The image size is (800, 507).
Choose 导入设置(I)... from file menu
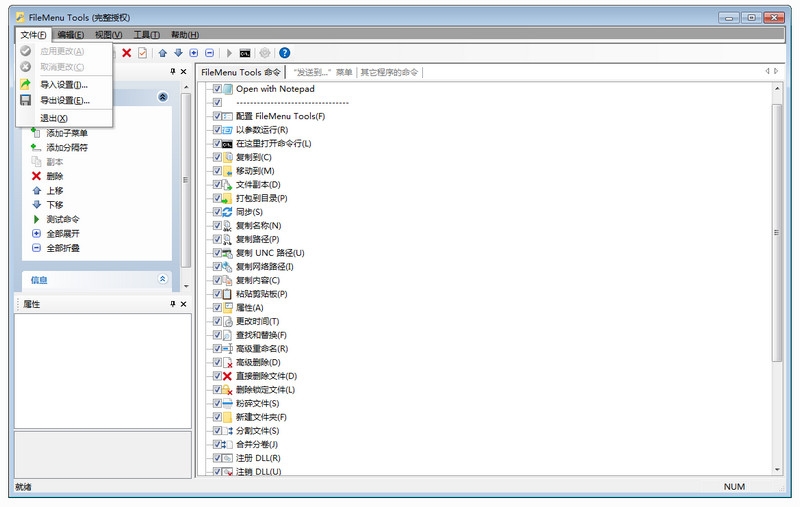(64, 85)
